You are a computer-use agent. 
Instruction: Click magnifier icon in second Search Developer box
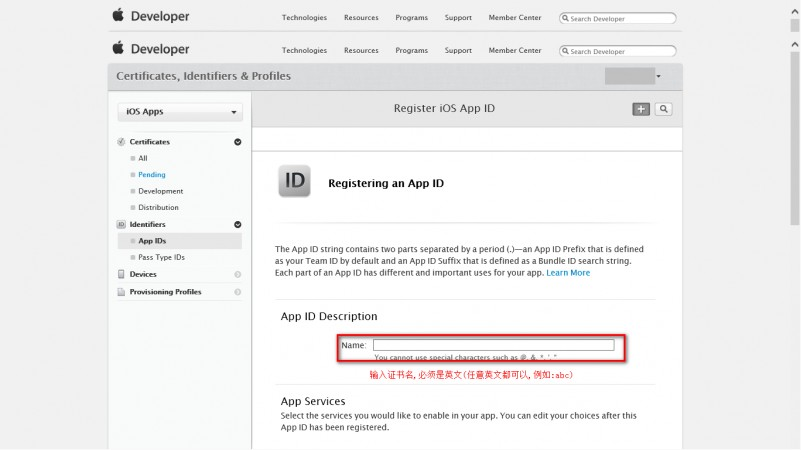click(565, 51)
